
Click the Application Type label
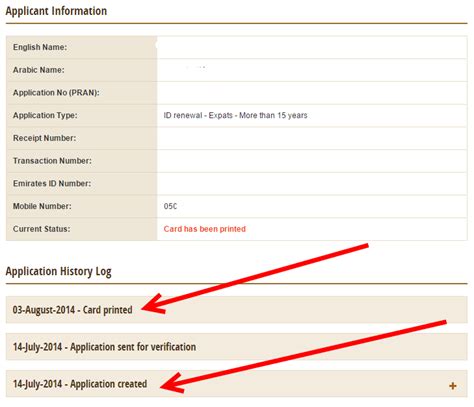point(45,115)
